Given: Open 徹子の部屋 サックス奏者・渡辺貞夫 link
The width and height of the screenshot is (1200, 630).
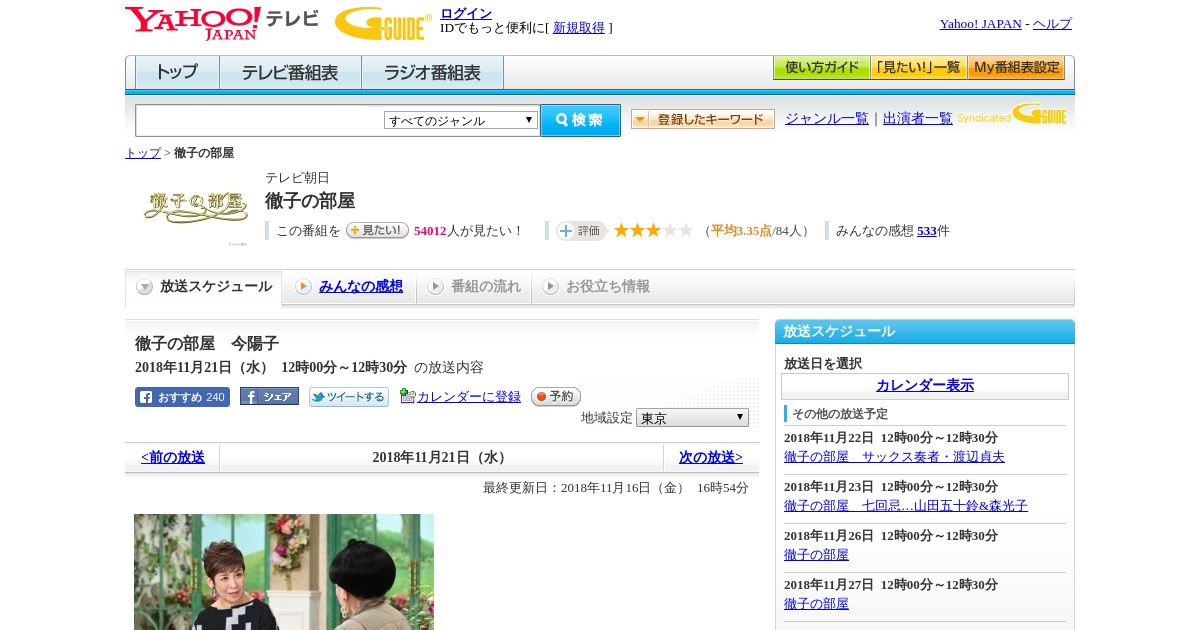Looking at the screenshot, I should 894,457.
